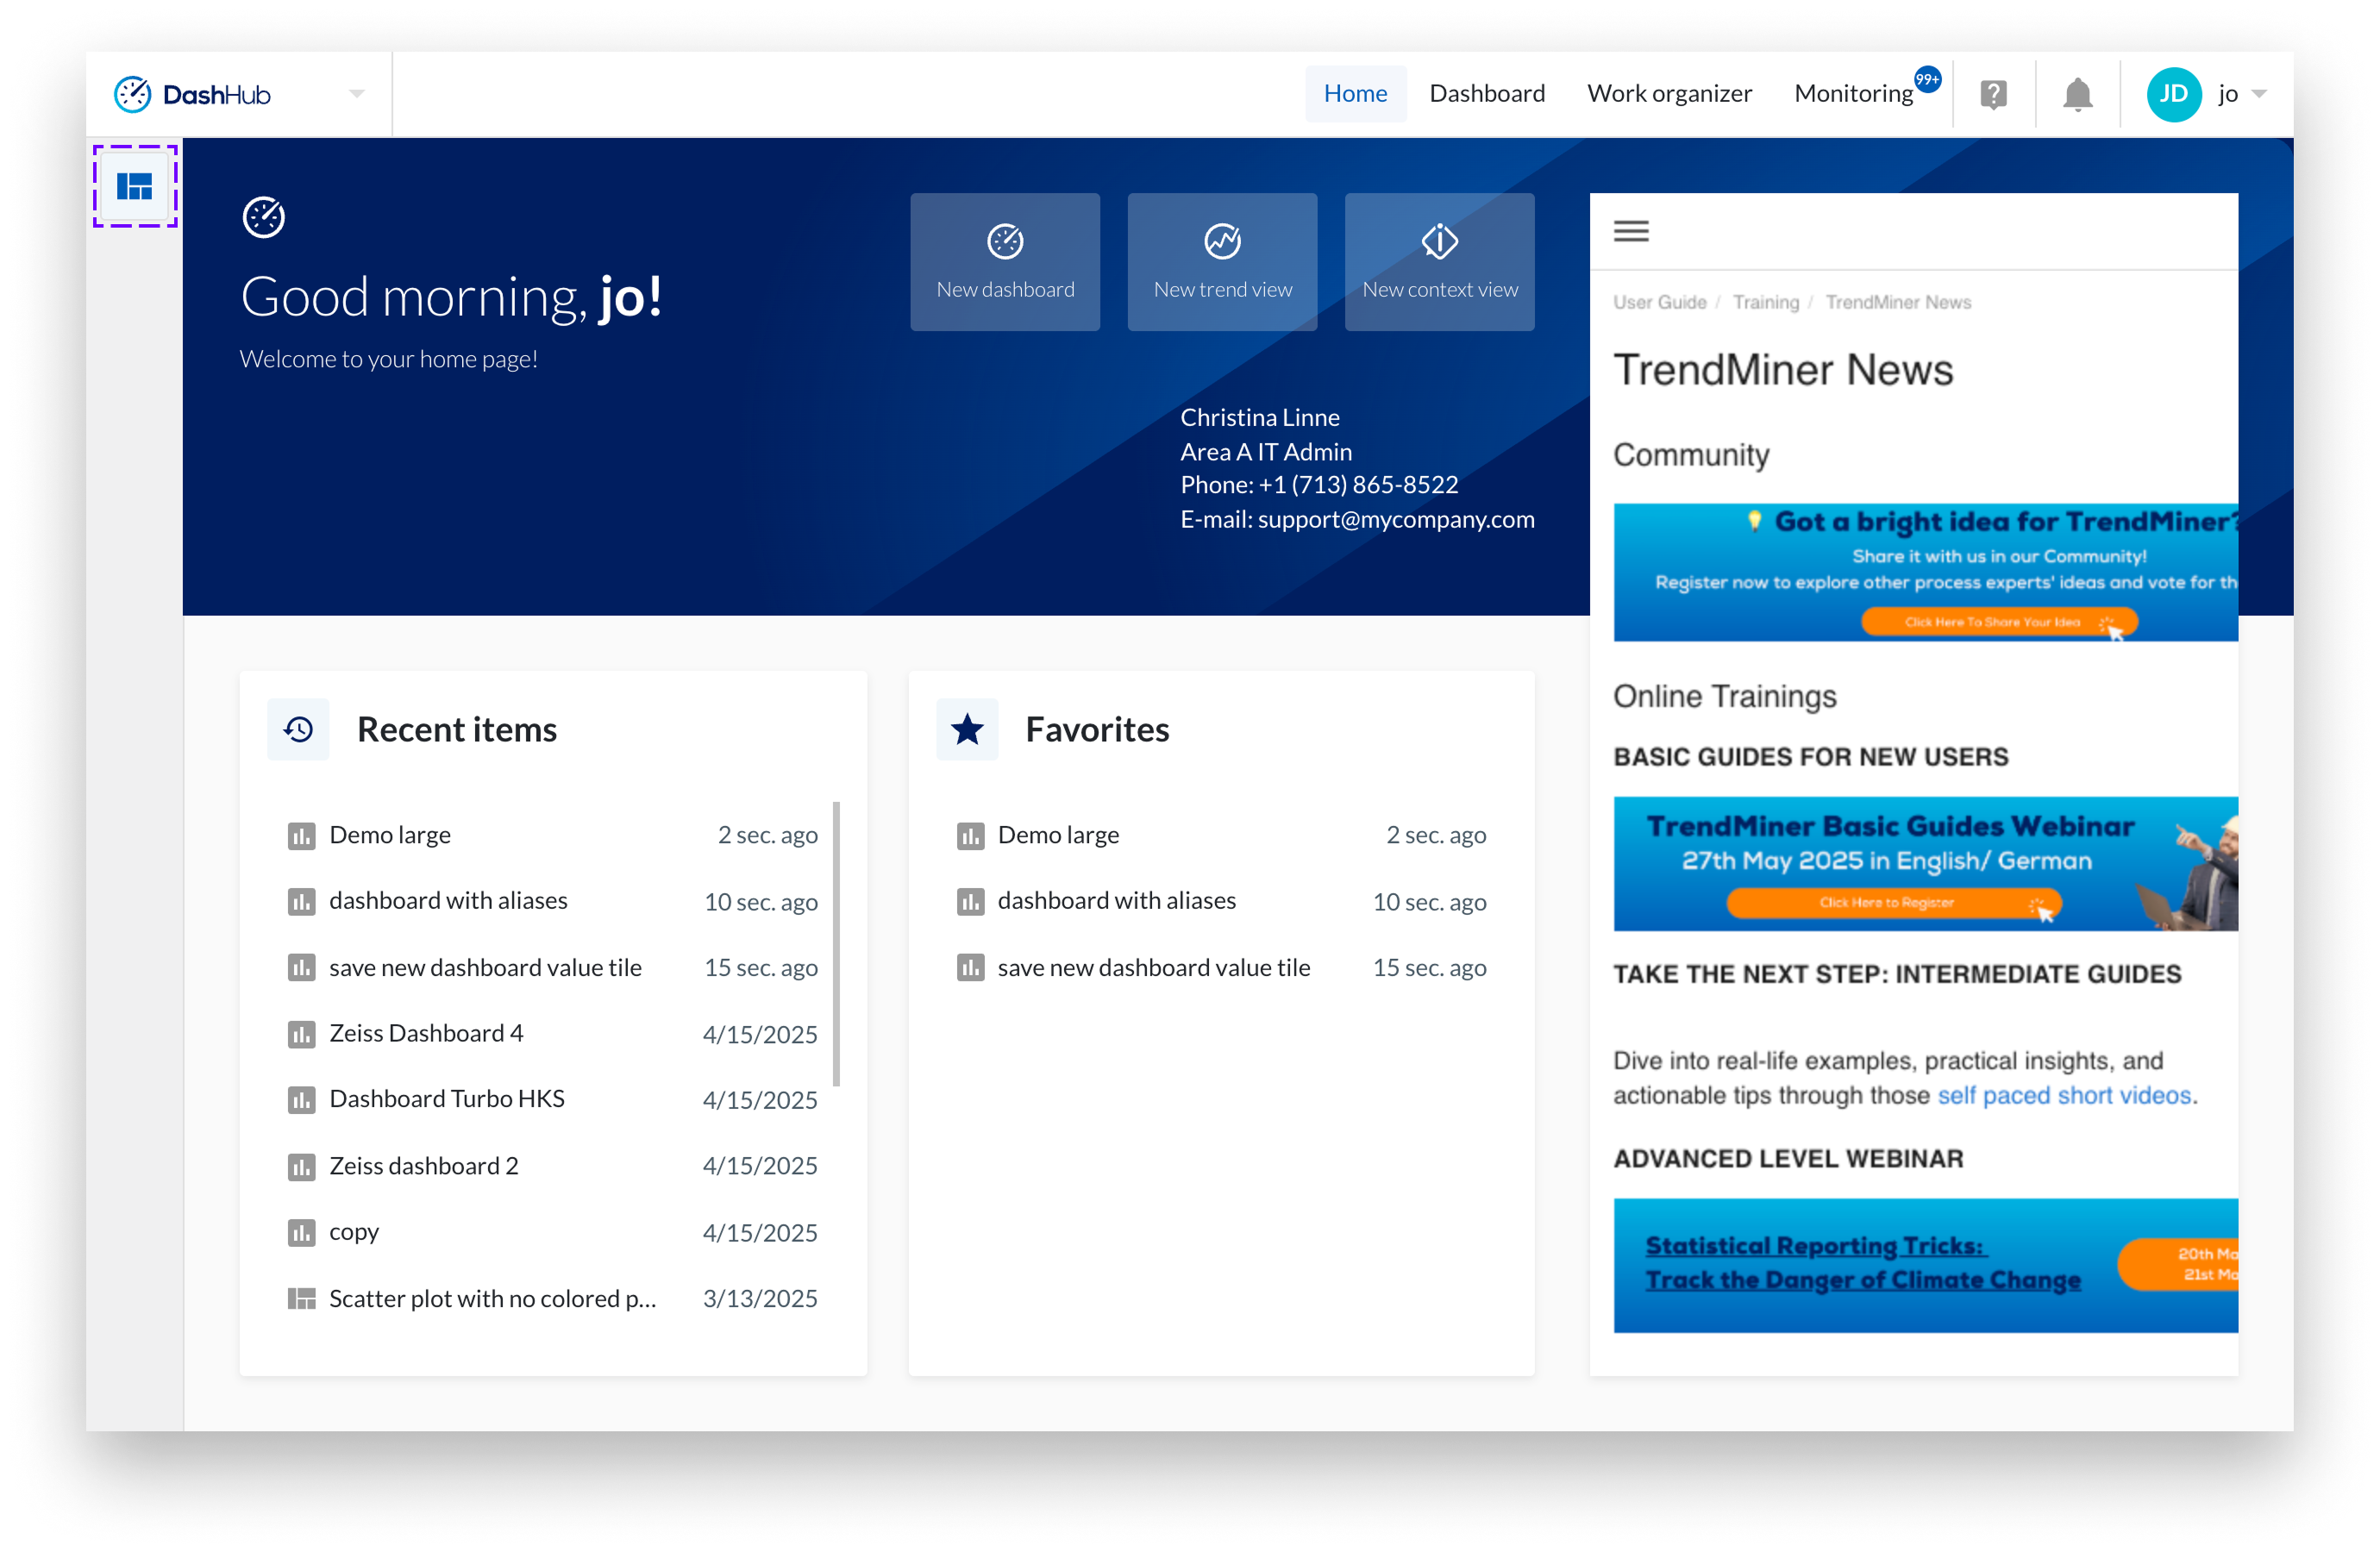Open the help question mark icon
This screenshot has height=1552, width=2380.
pos(1993,94)
